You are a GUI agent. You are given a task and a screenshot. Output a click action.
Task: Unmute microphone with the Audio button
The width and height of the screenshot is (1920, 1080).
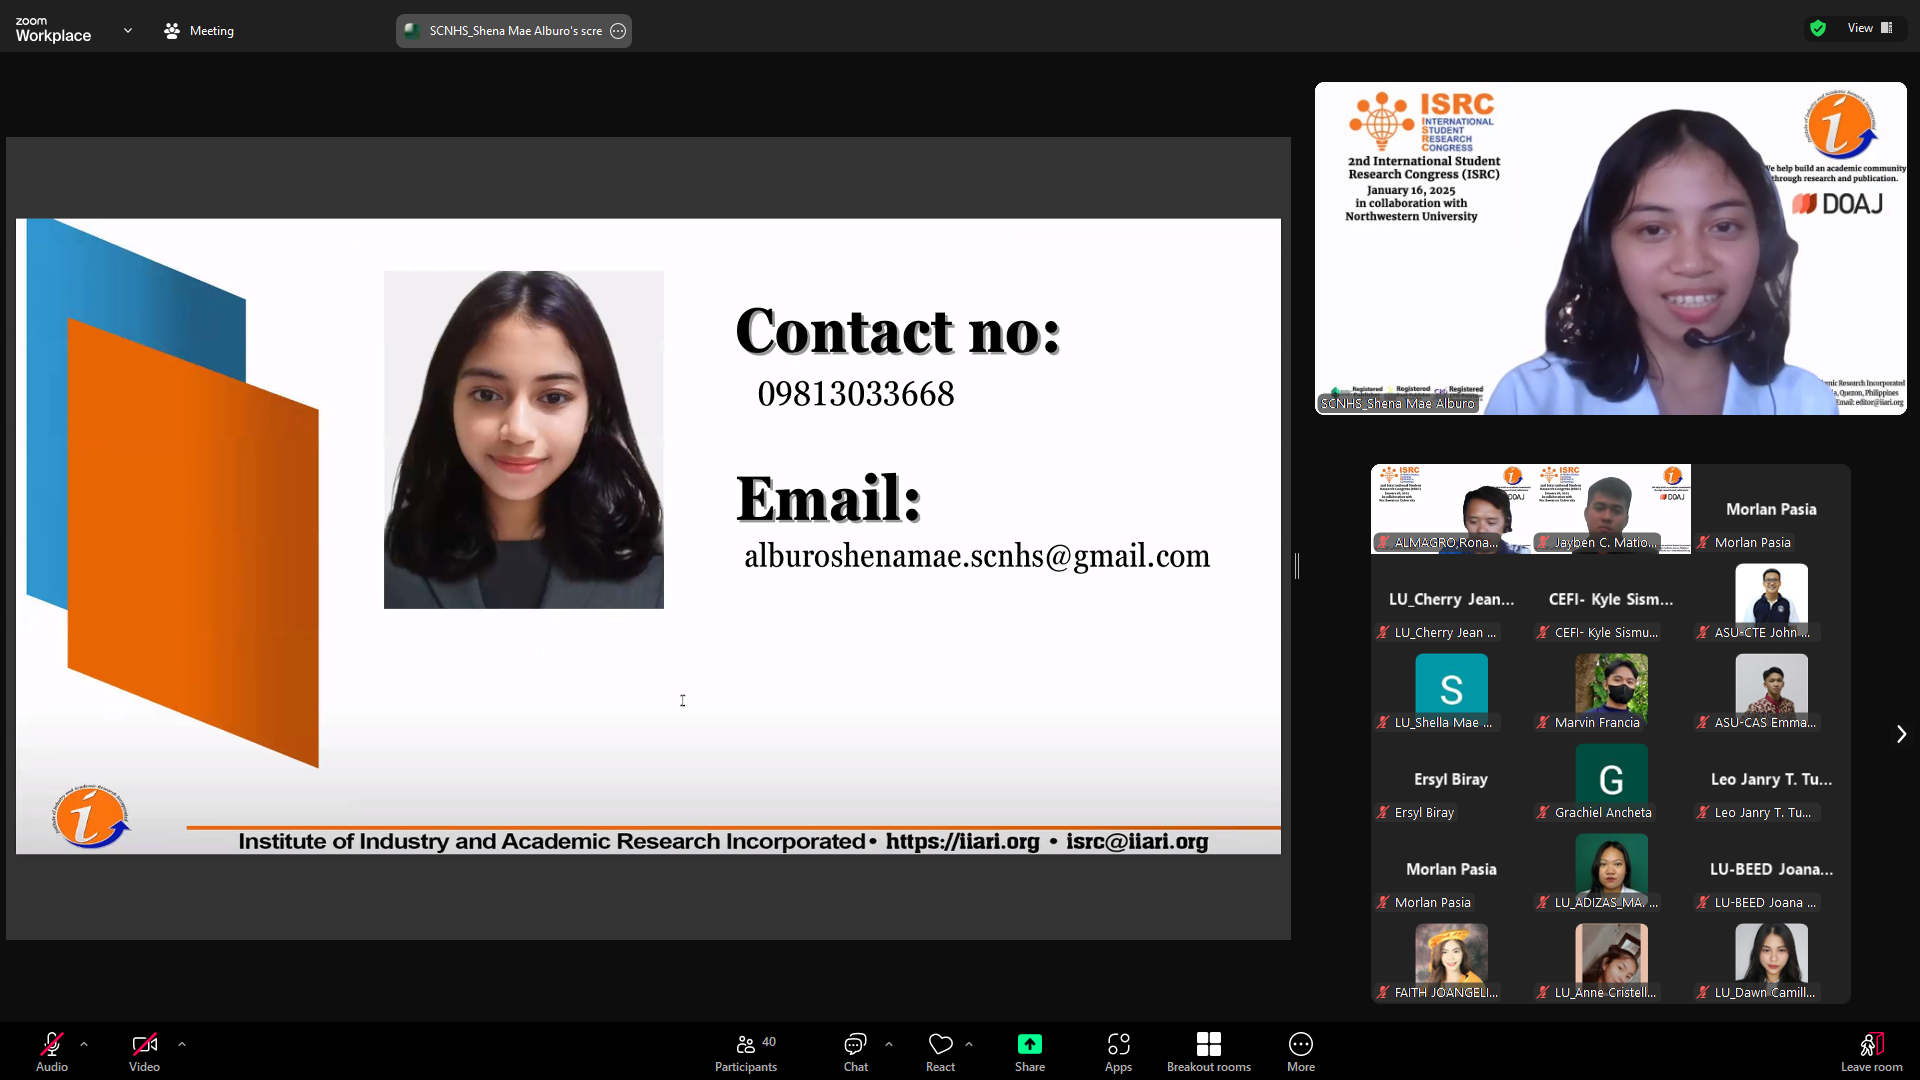52,1045
